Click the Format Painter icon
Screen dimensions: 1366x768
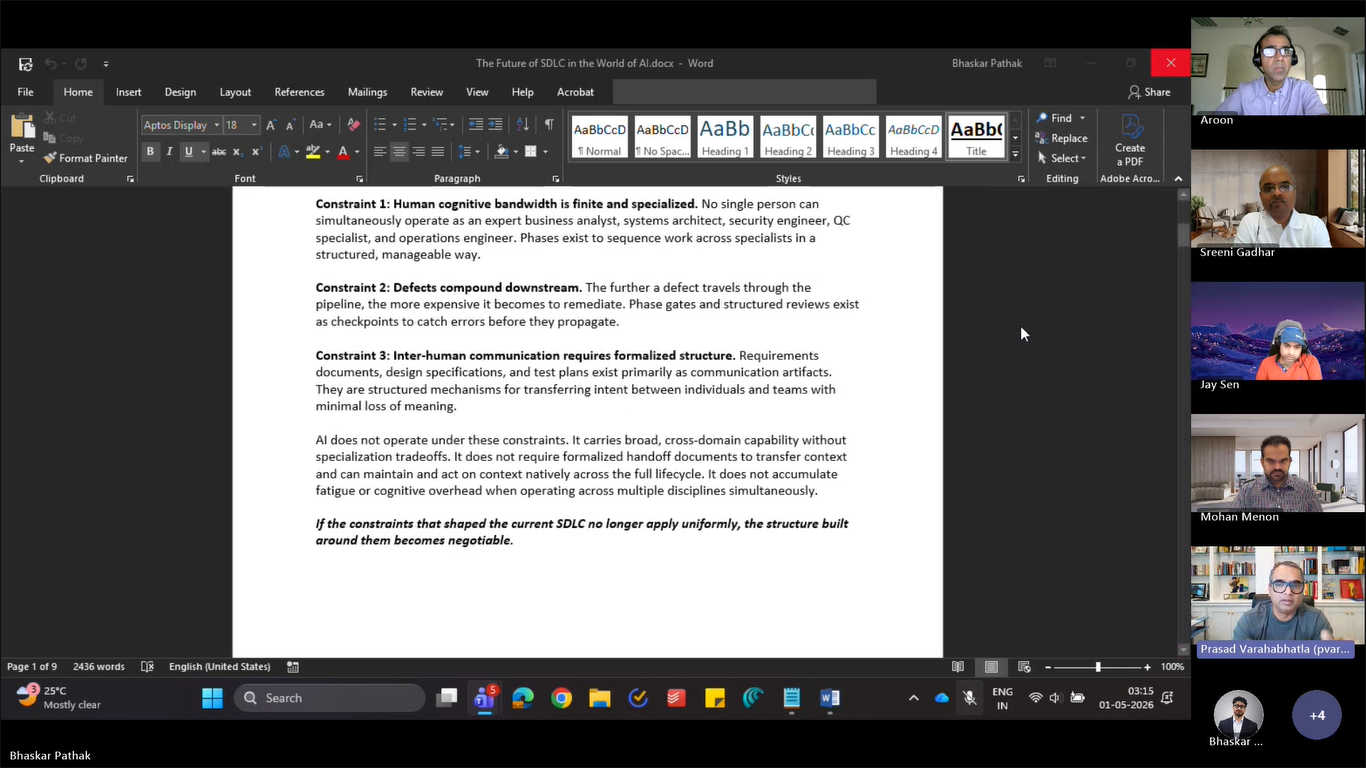pos(50,158)
